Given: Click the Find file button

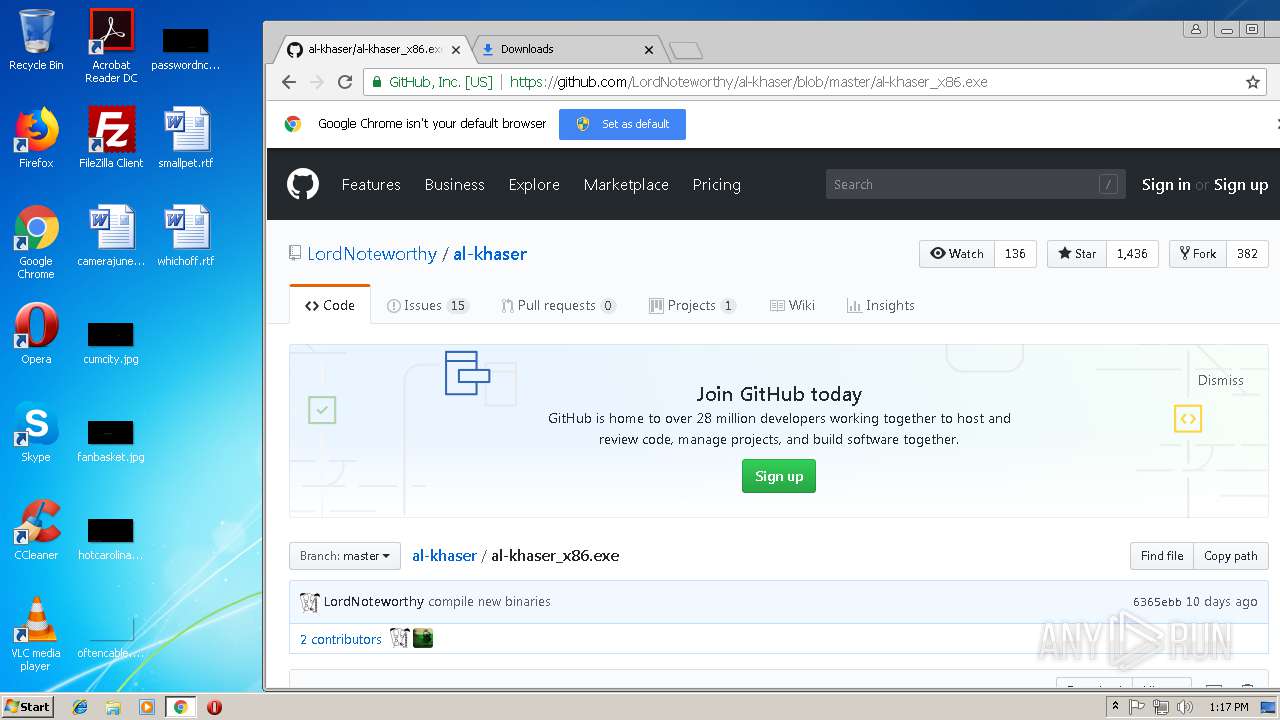Looking at the screenshot, I should 1161,556.
